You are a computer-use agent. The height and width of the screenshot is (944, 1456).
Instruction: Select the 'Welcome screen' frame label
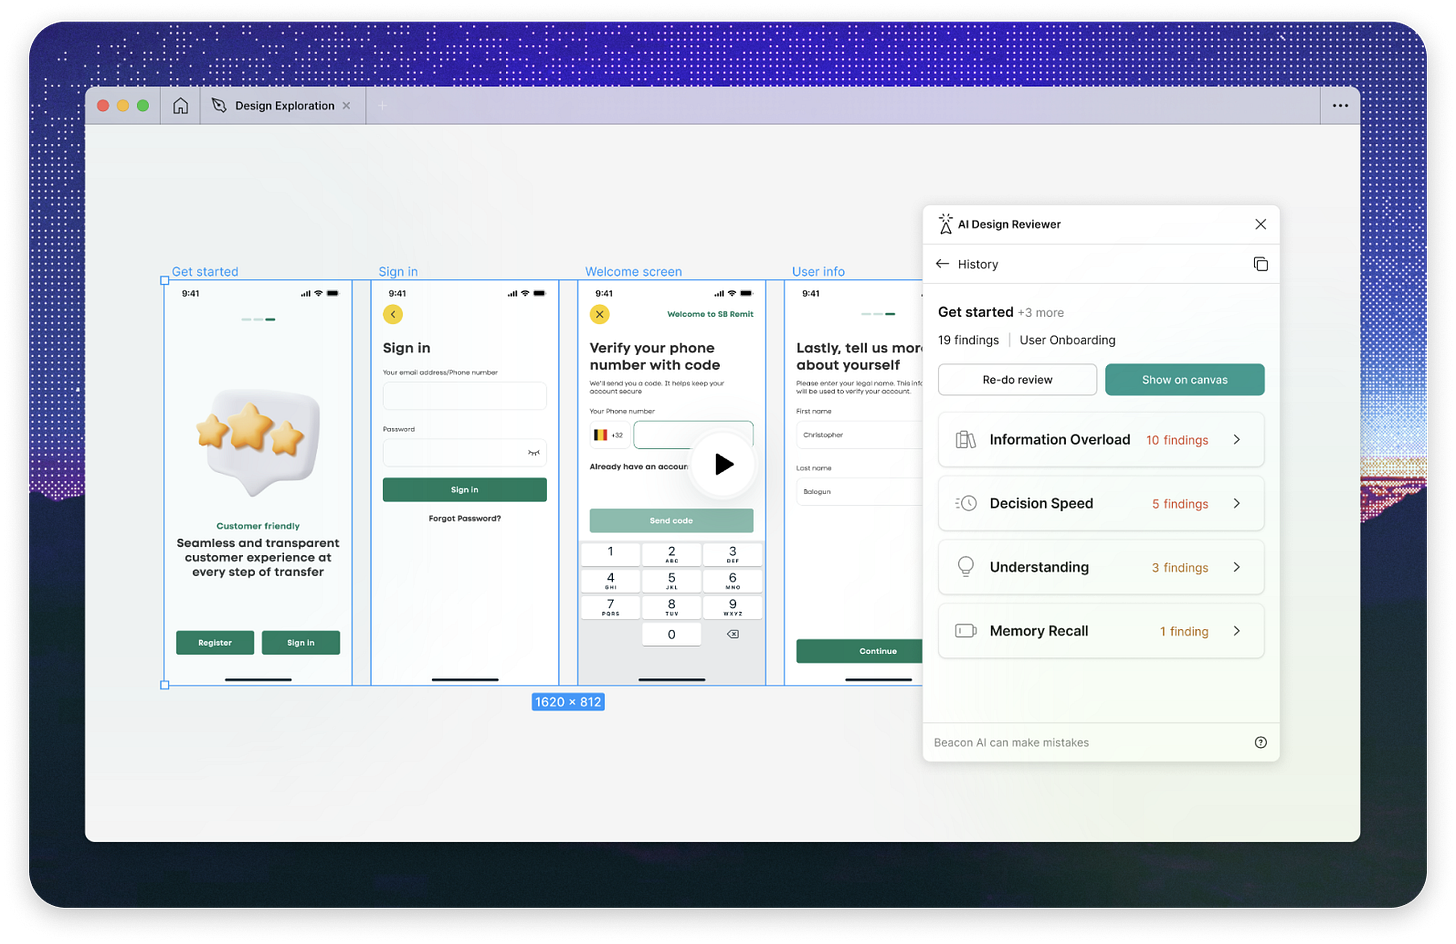pyautogui.click(x=633, y=272)
